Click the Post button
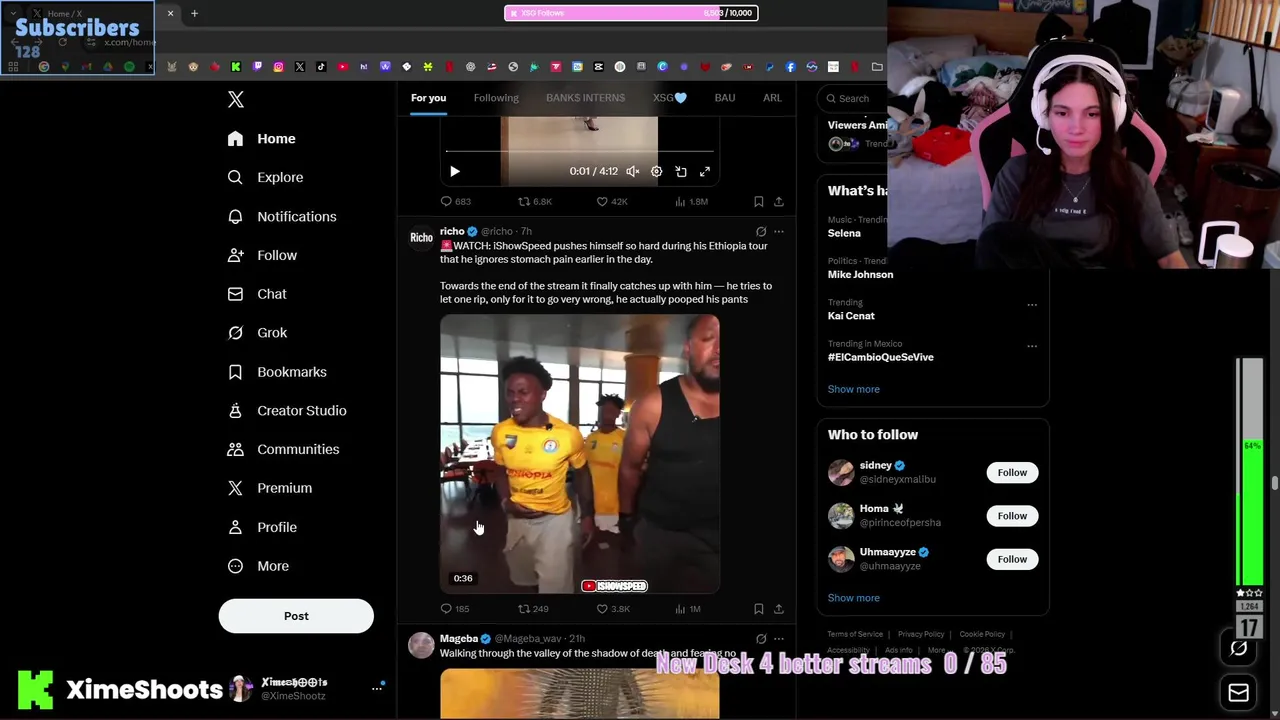1280x720 pixels. [296, 616]
